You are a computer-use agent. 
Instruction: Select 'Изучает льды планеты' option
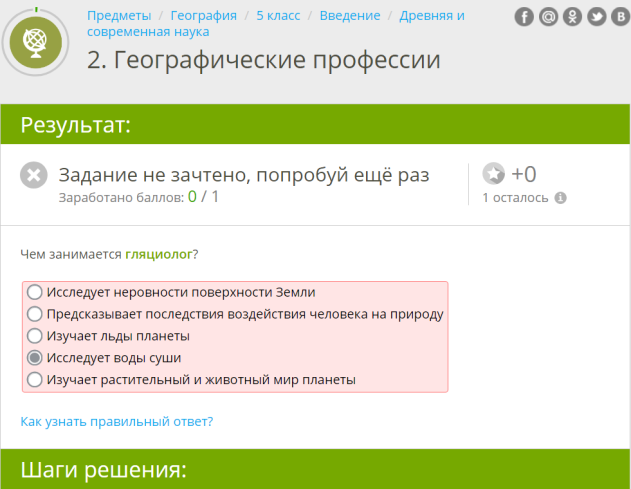pos(35,336)
